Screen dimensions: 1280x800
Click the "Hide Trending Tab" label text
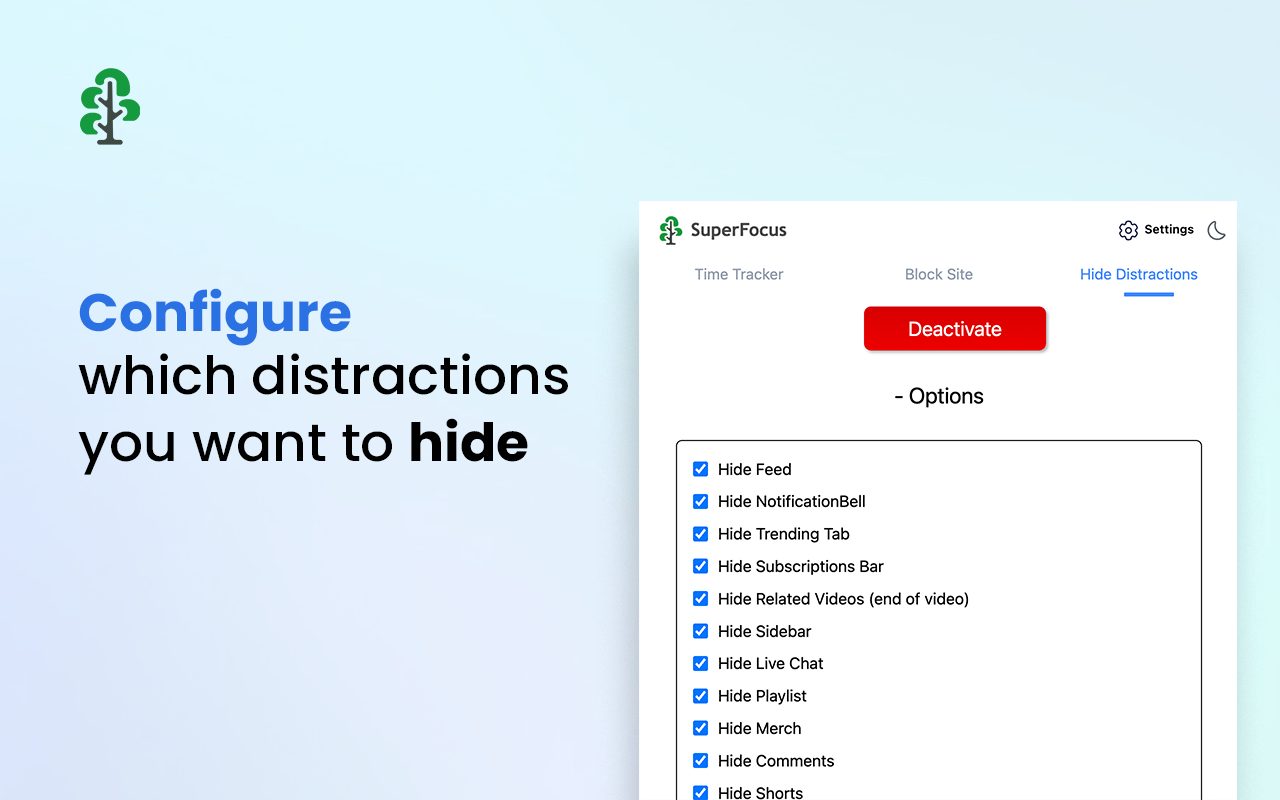[784, 534]
